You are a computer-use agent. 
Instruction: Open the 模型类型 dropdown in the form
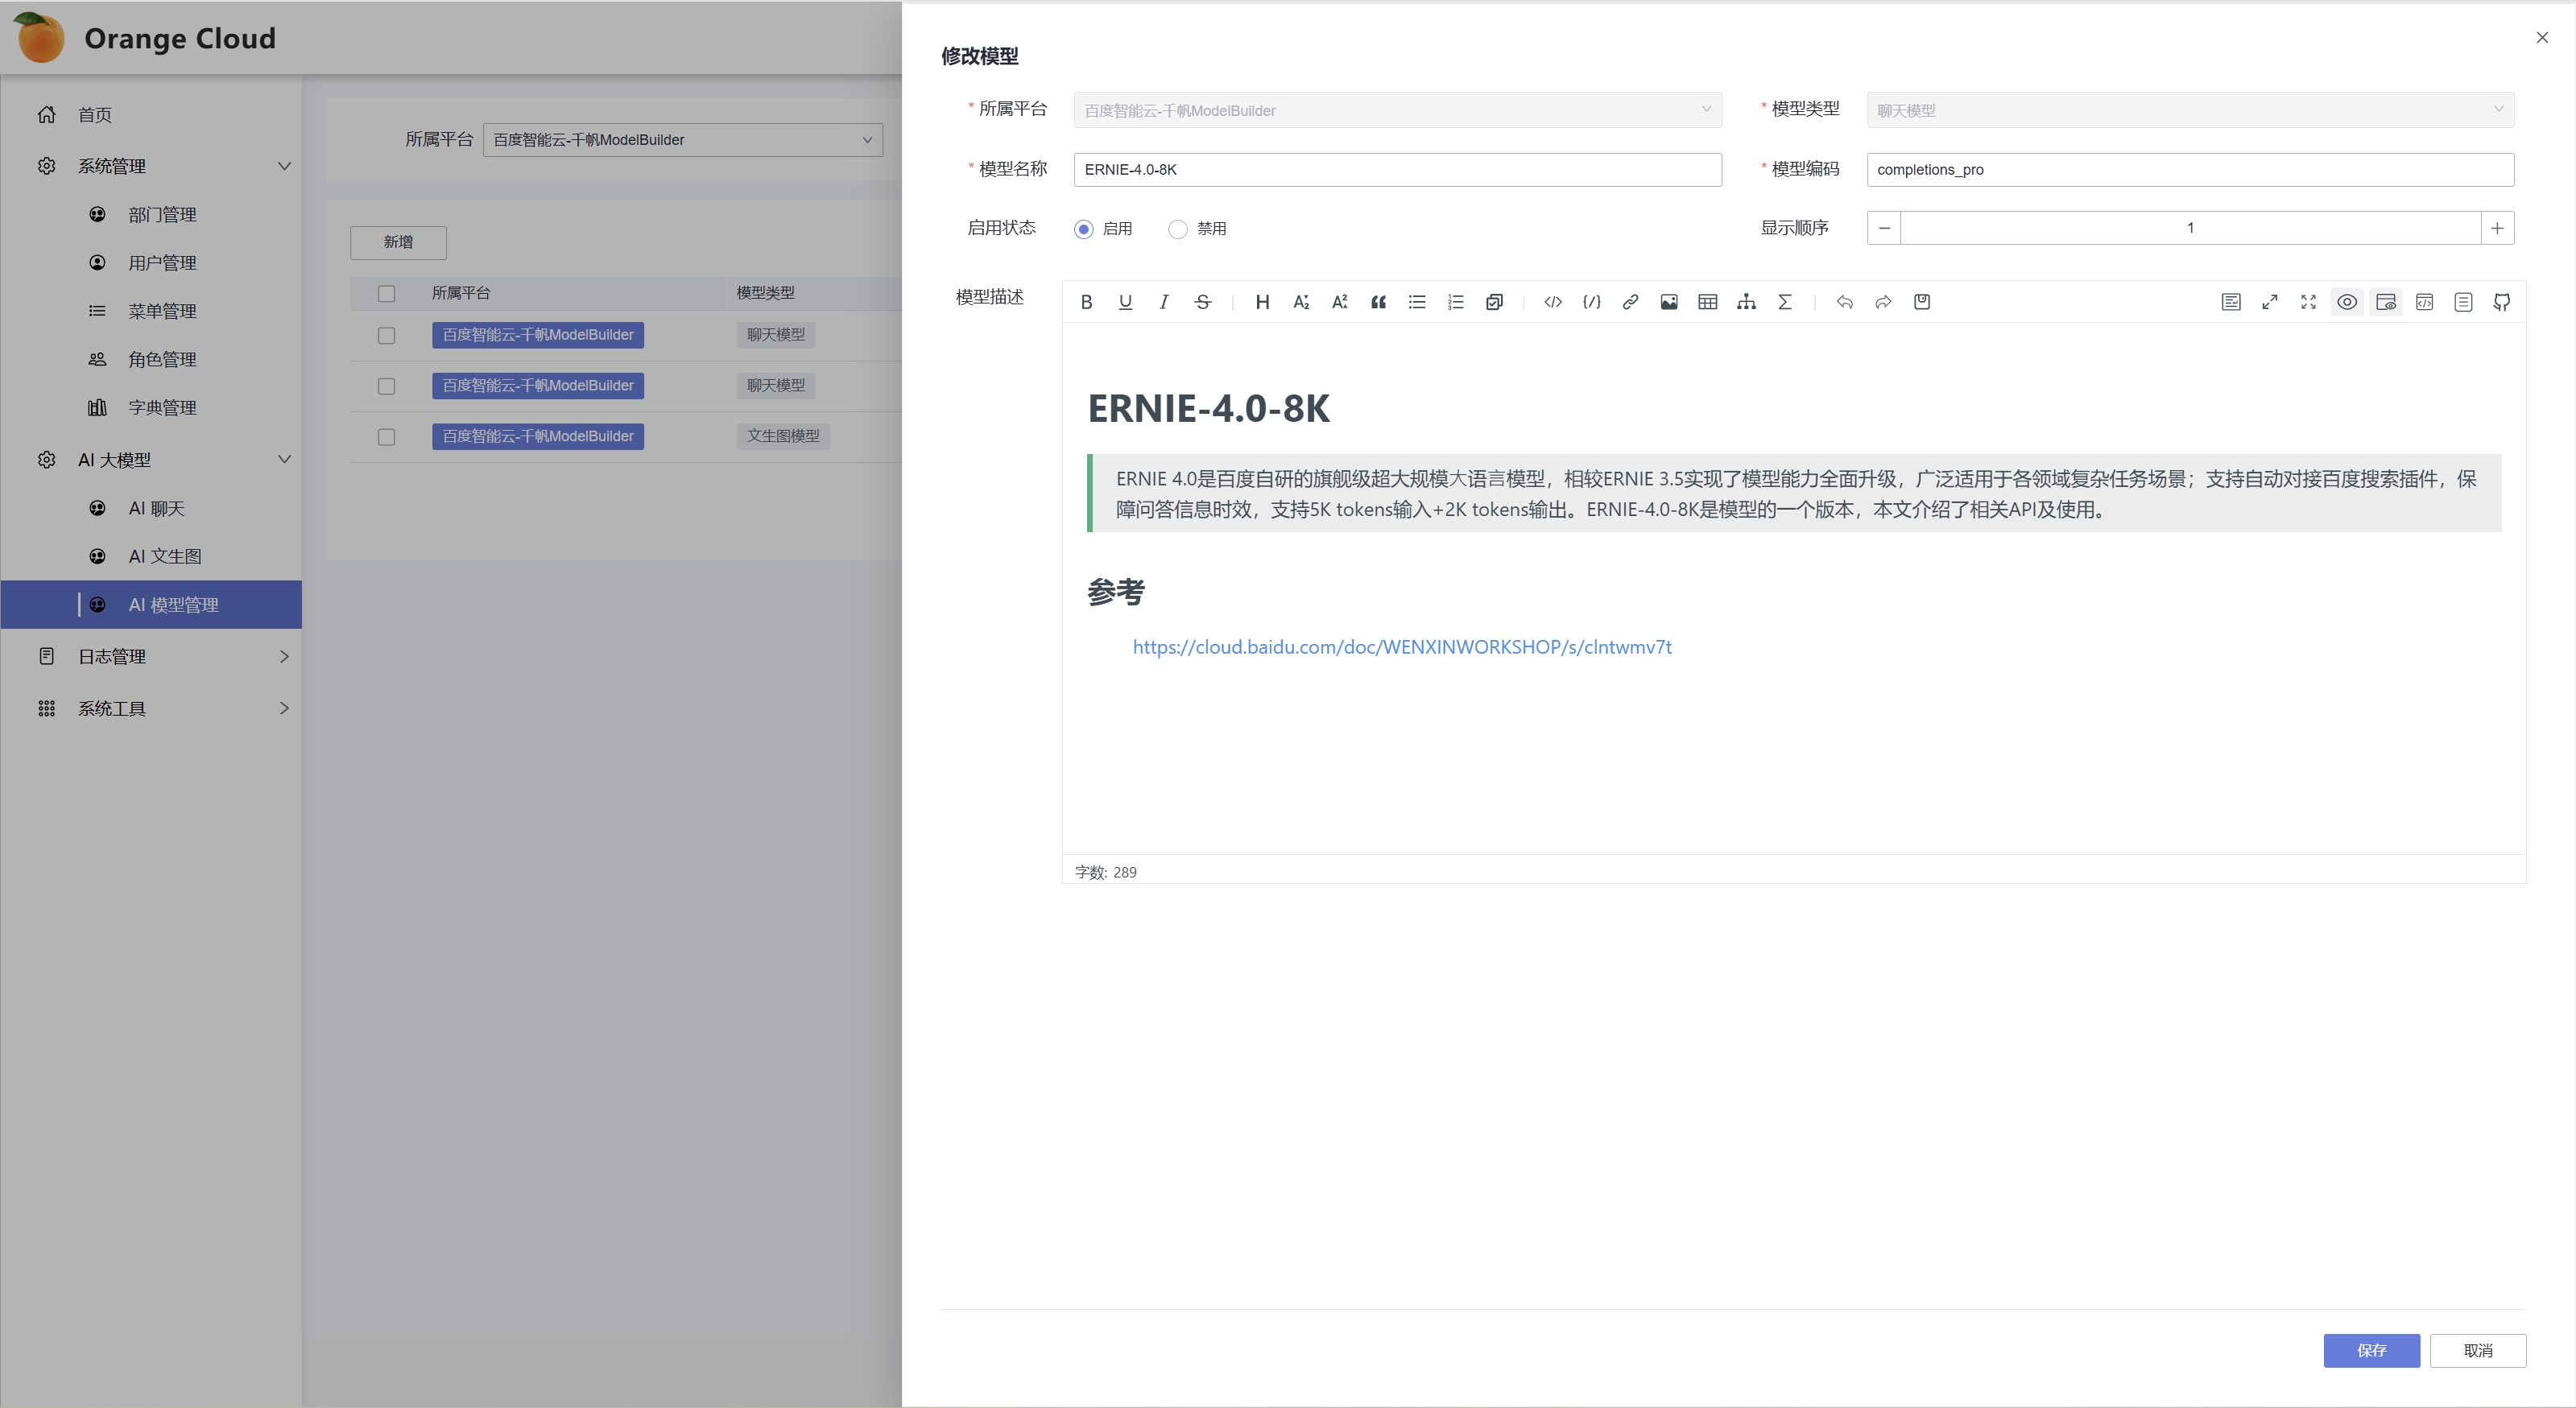click(x=2190, y=110)
